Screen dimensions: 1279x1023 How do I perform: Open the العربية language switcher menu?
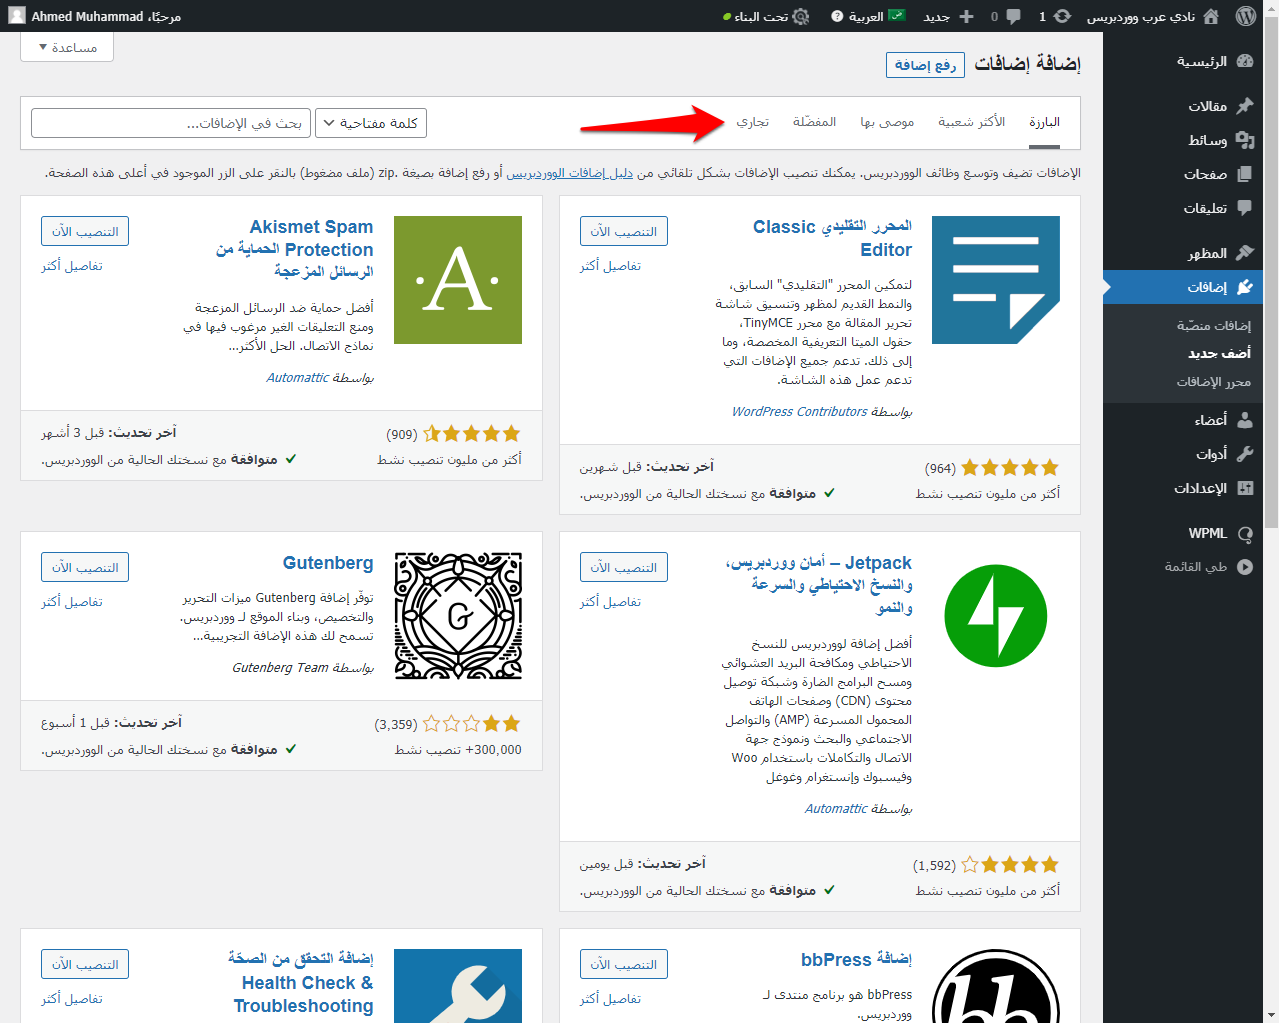(867, 16)
